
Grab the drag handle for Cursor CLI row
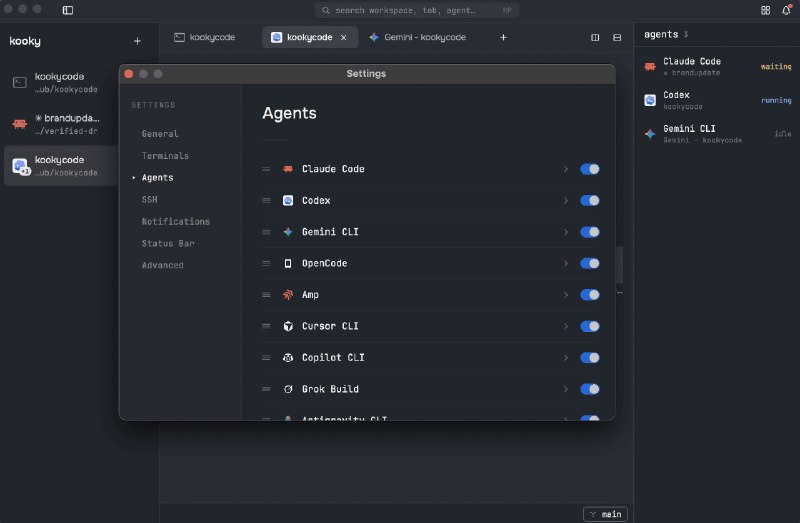[x=266, y=326]
